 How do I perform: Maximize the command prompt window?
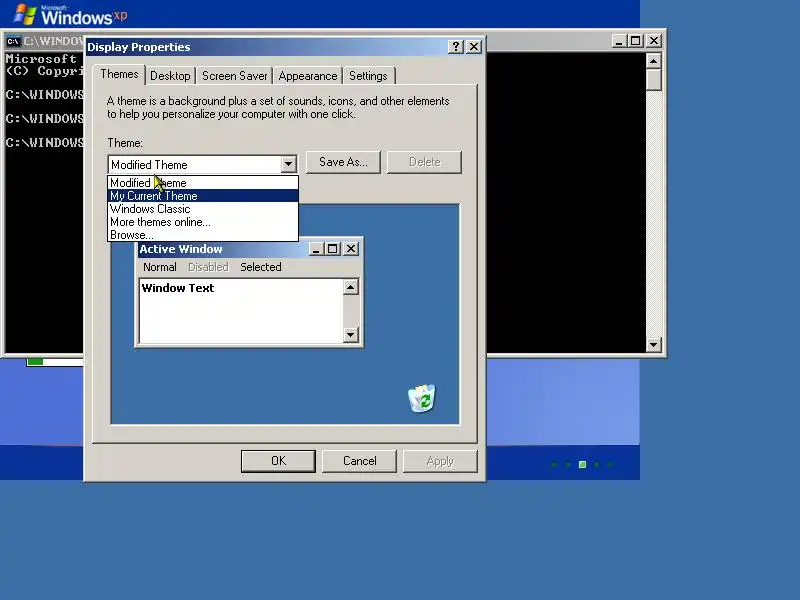coord(636,41)
